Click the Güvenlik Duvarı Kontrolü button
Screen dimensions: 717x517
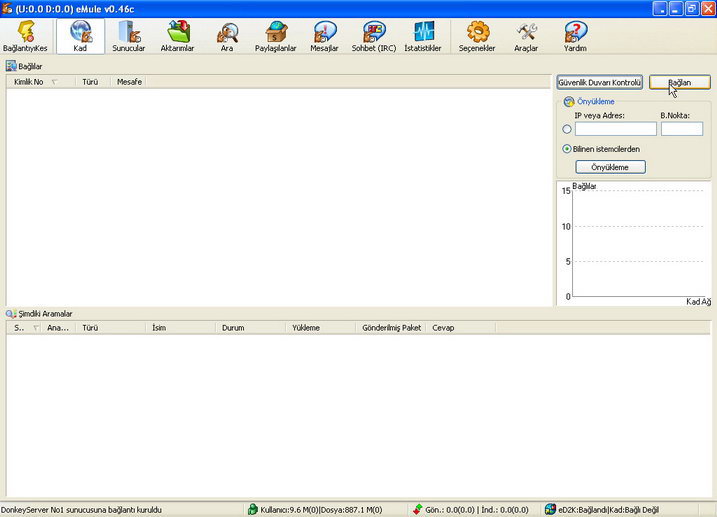click(599, 82)
